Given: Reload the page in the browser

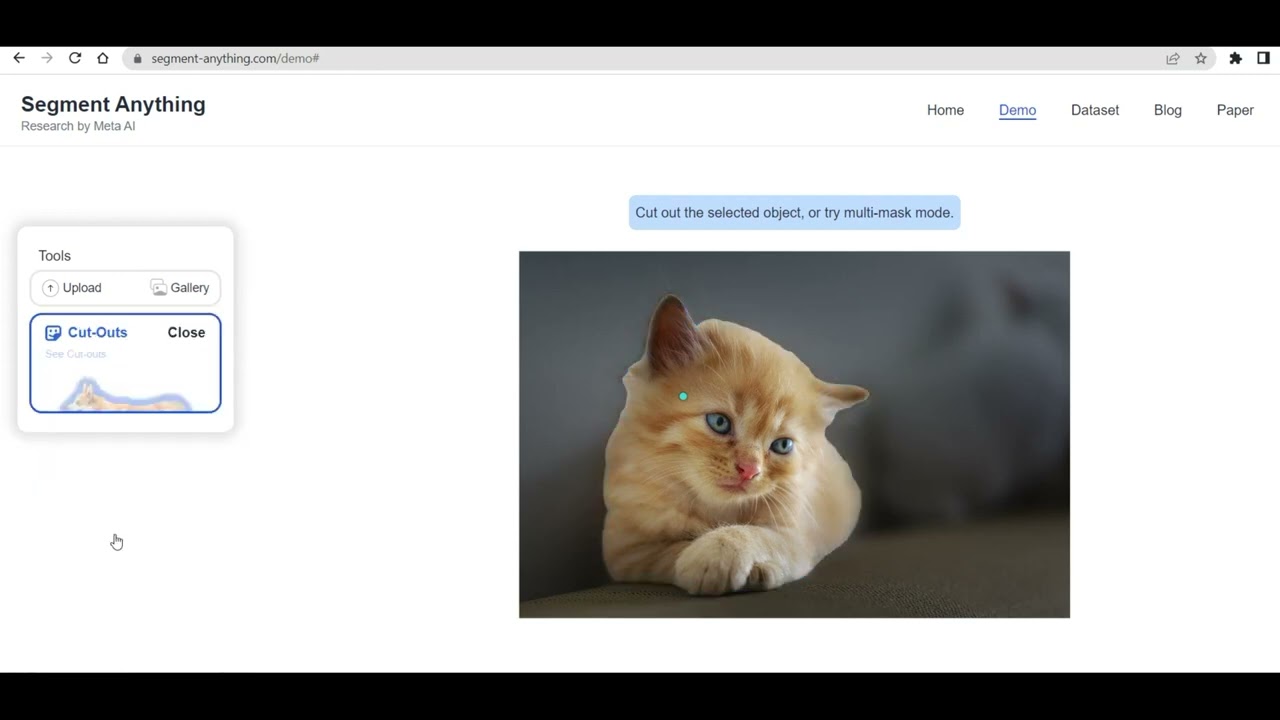Looking at the screenshot, I should tap(75, 59).
